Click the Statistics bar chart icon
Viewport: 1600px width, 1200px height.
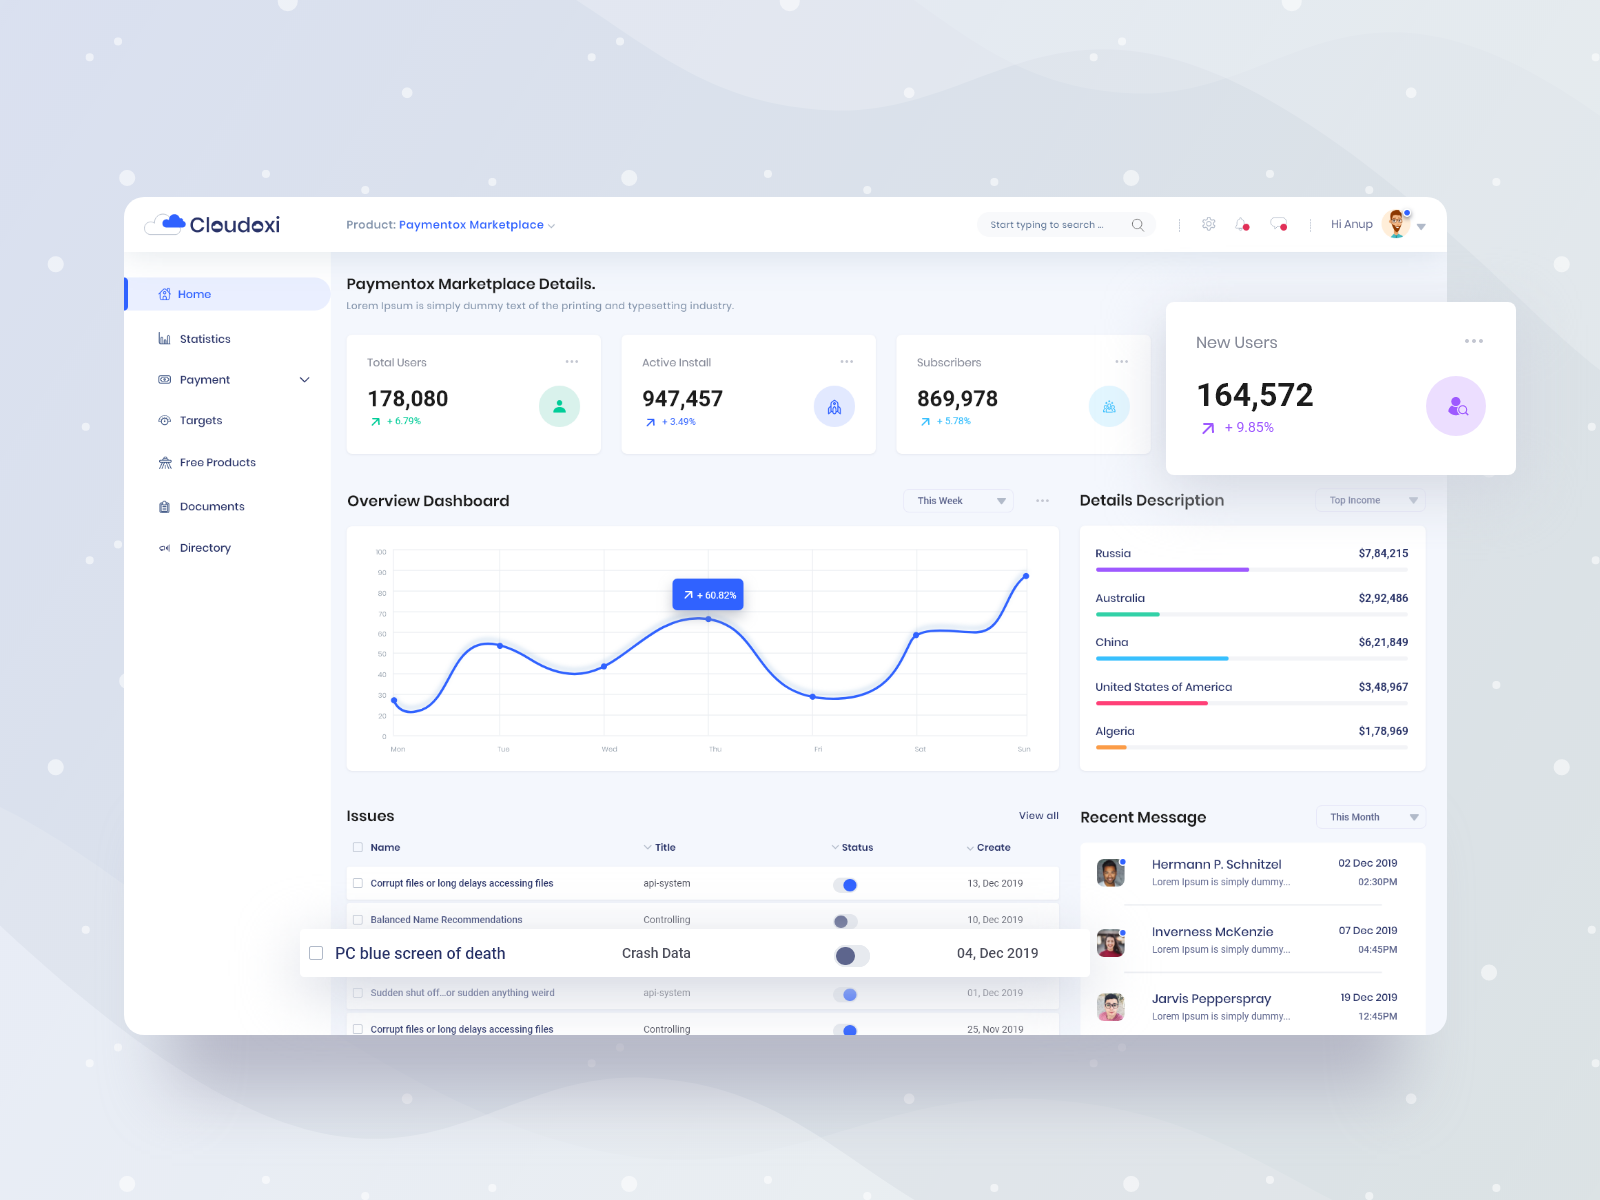click(x=164, y=339)
